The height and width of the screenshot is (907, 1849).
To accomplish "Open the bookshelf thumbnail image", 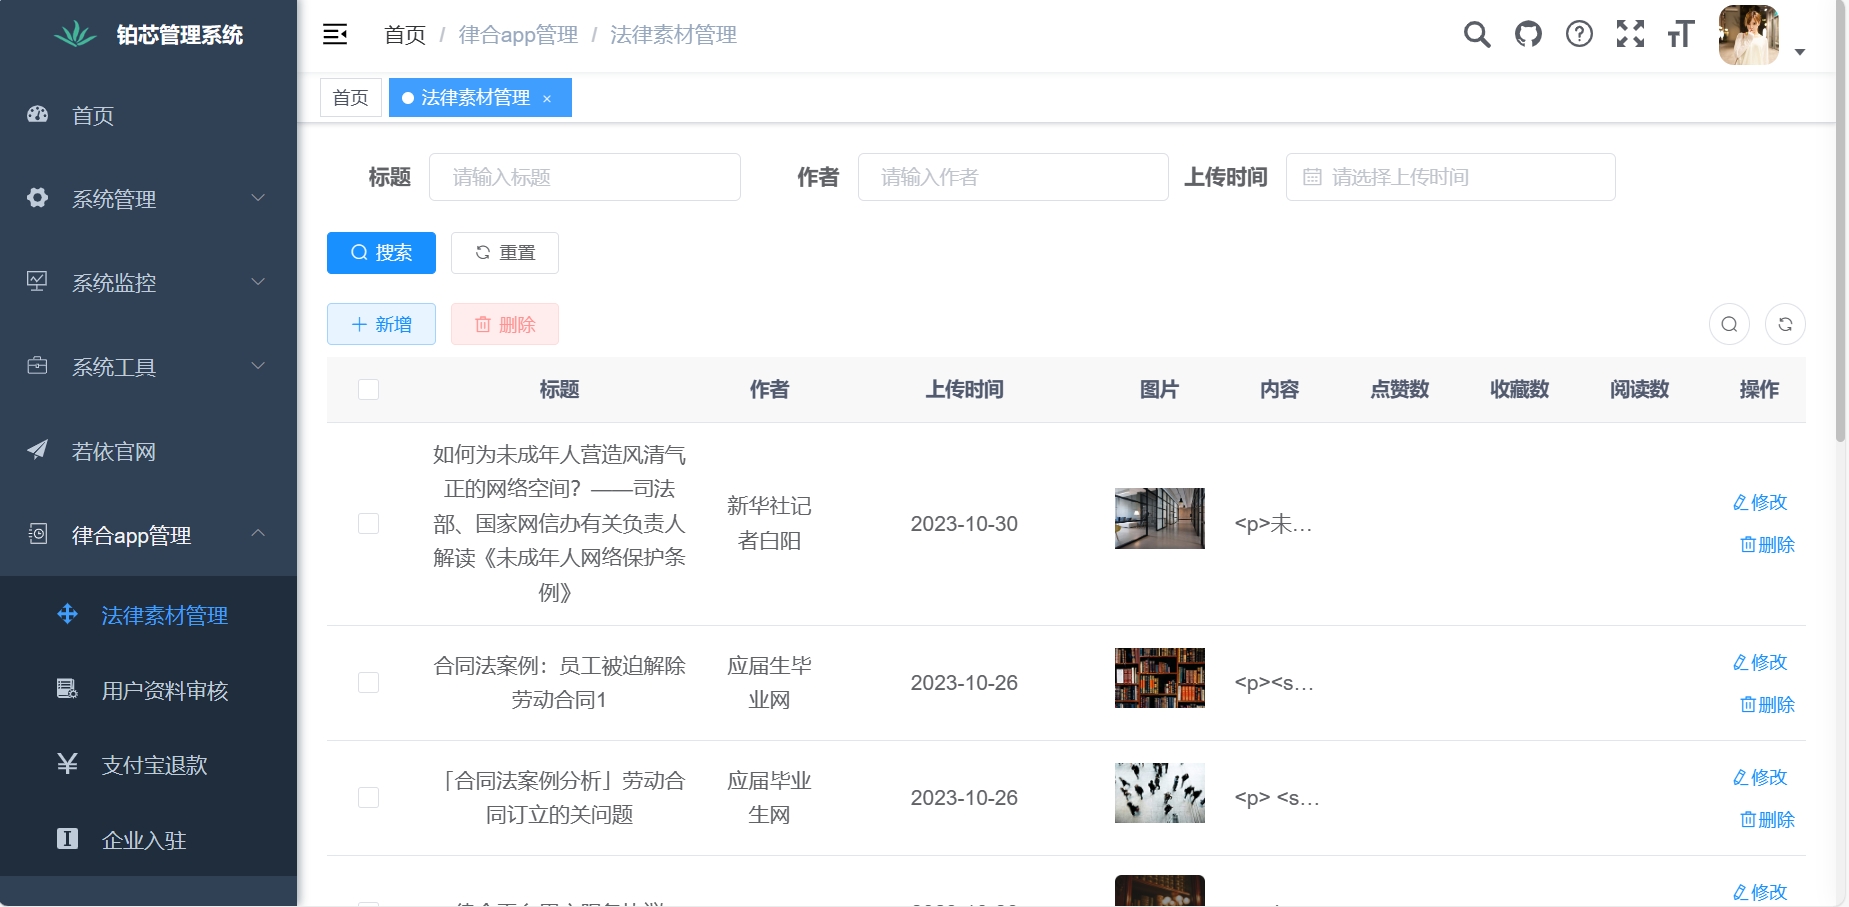I will pyautogui.click(x=1160, y=678).
